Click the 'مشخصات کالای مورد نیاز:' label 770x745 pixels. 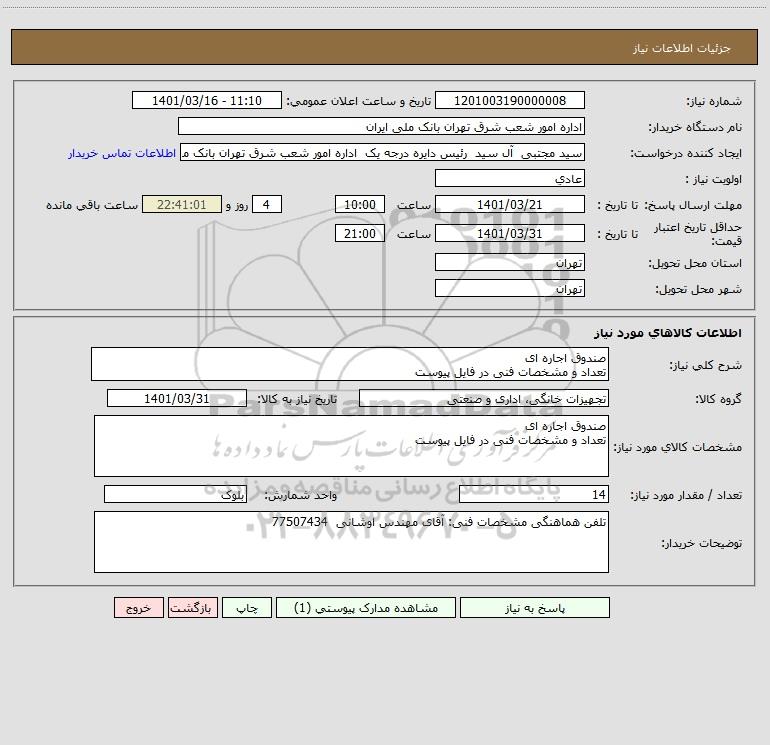click(x=678, y=447)
